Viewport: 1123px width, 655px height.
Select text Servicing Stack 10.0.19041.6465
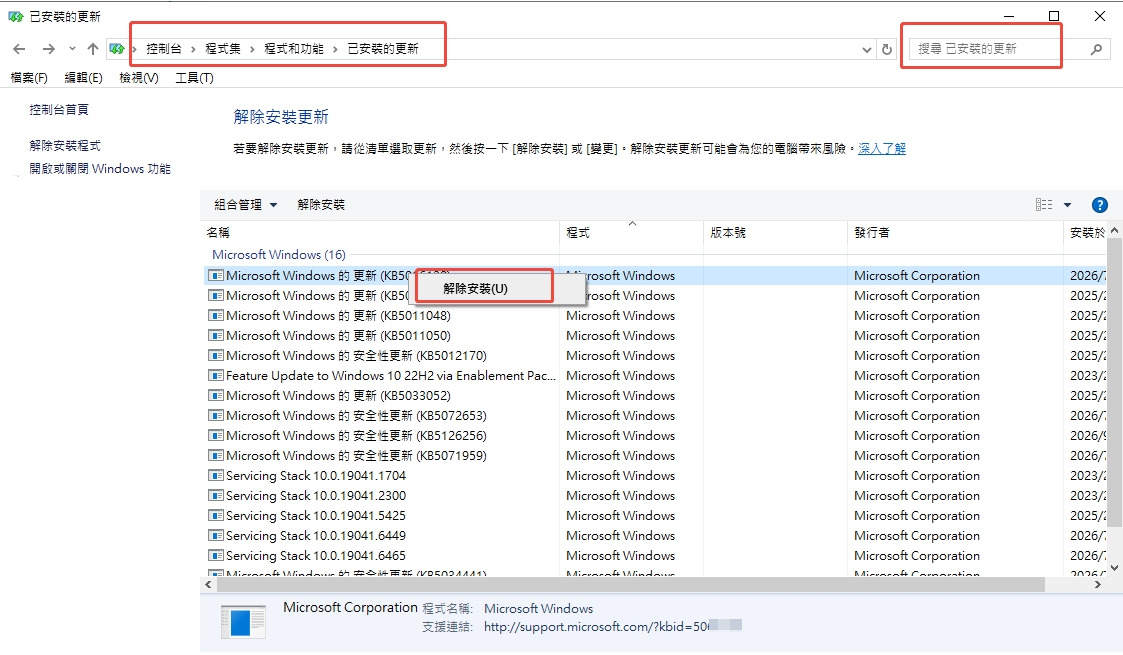(316, 556)
